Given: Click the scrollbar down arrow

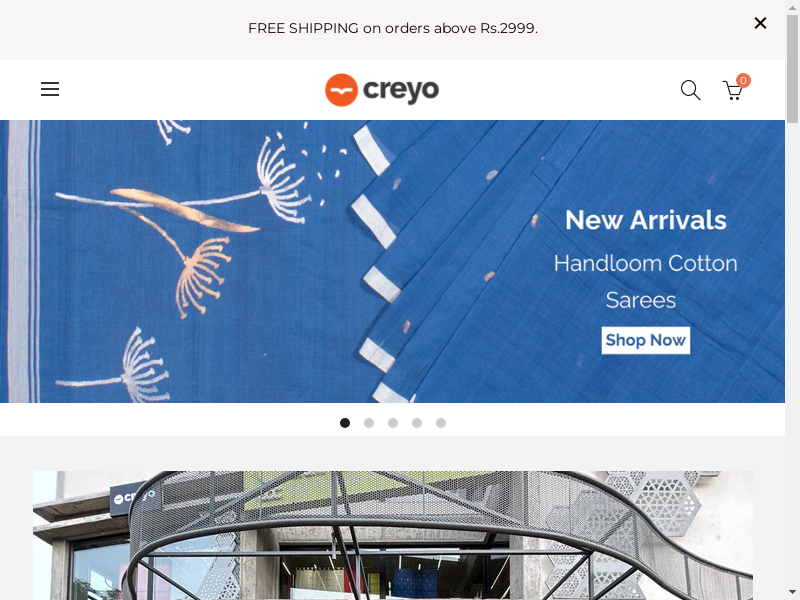Looking at the screenshot, I should (792, 593).
